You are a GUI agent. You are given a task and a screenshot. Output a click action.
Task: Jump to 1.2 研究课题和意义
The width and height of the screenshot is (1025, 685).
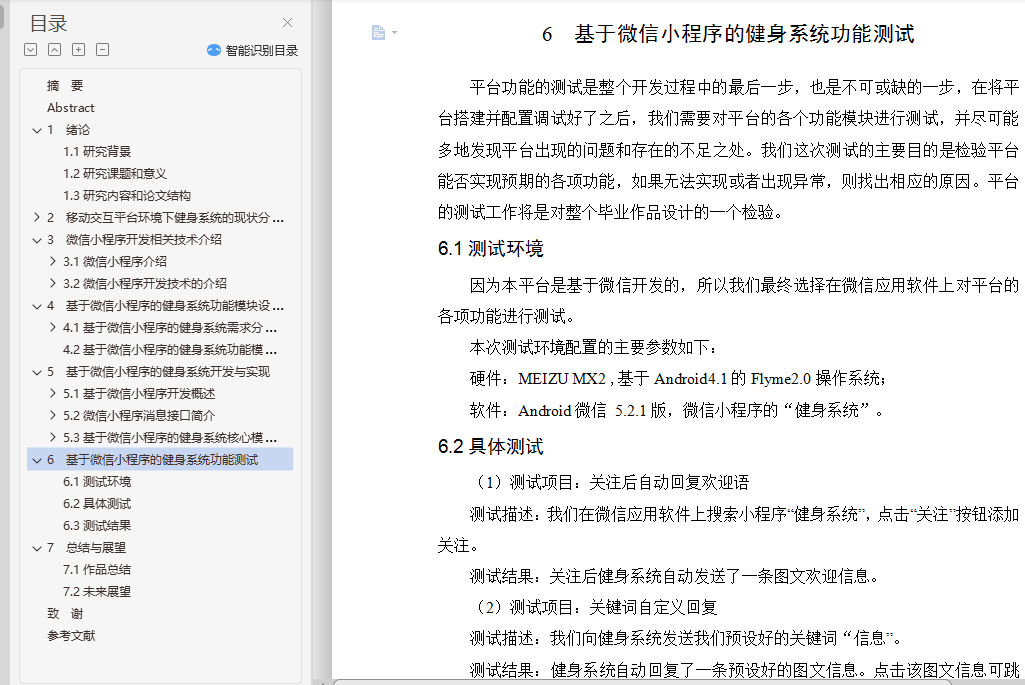point(115,174)
